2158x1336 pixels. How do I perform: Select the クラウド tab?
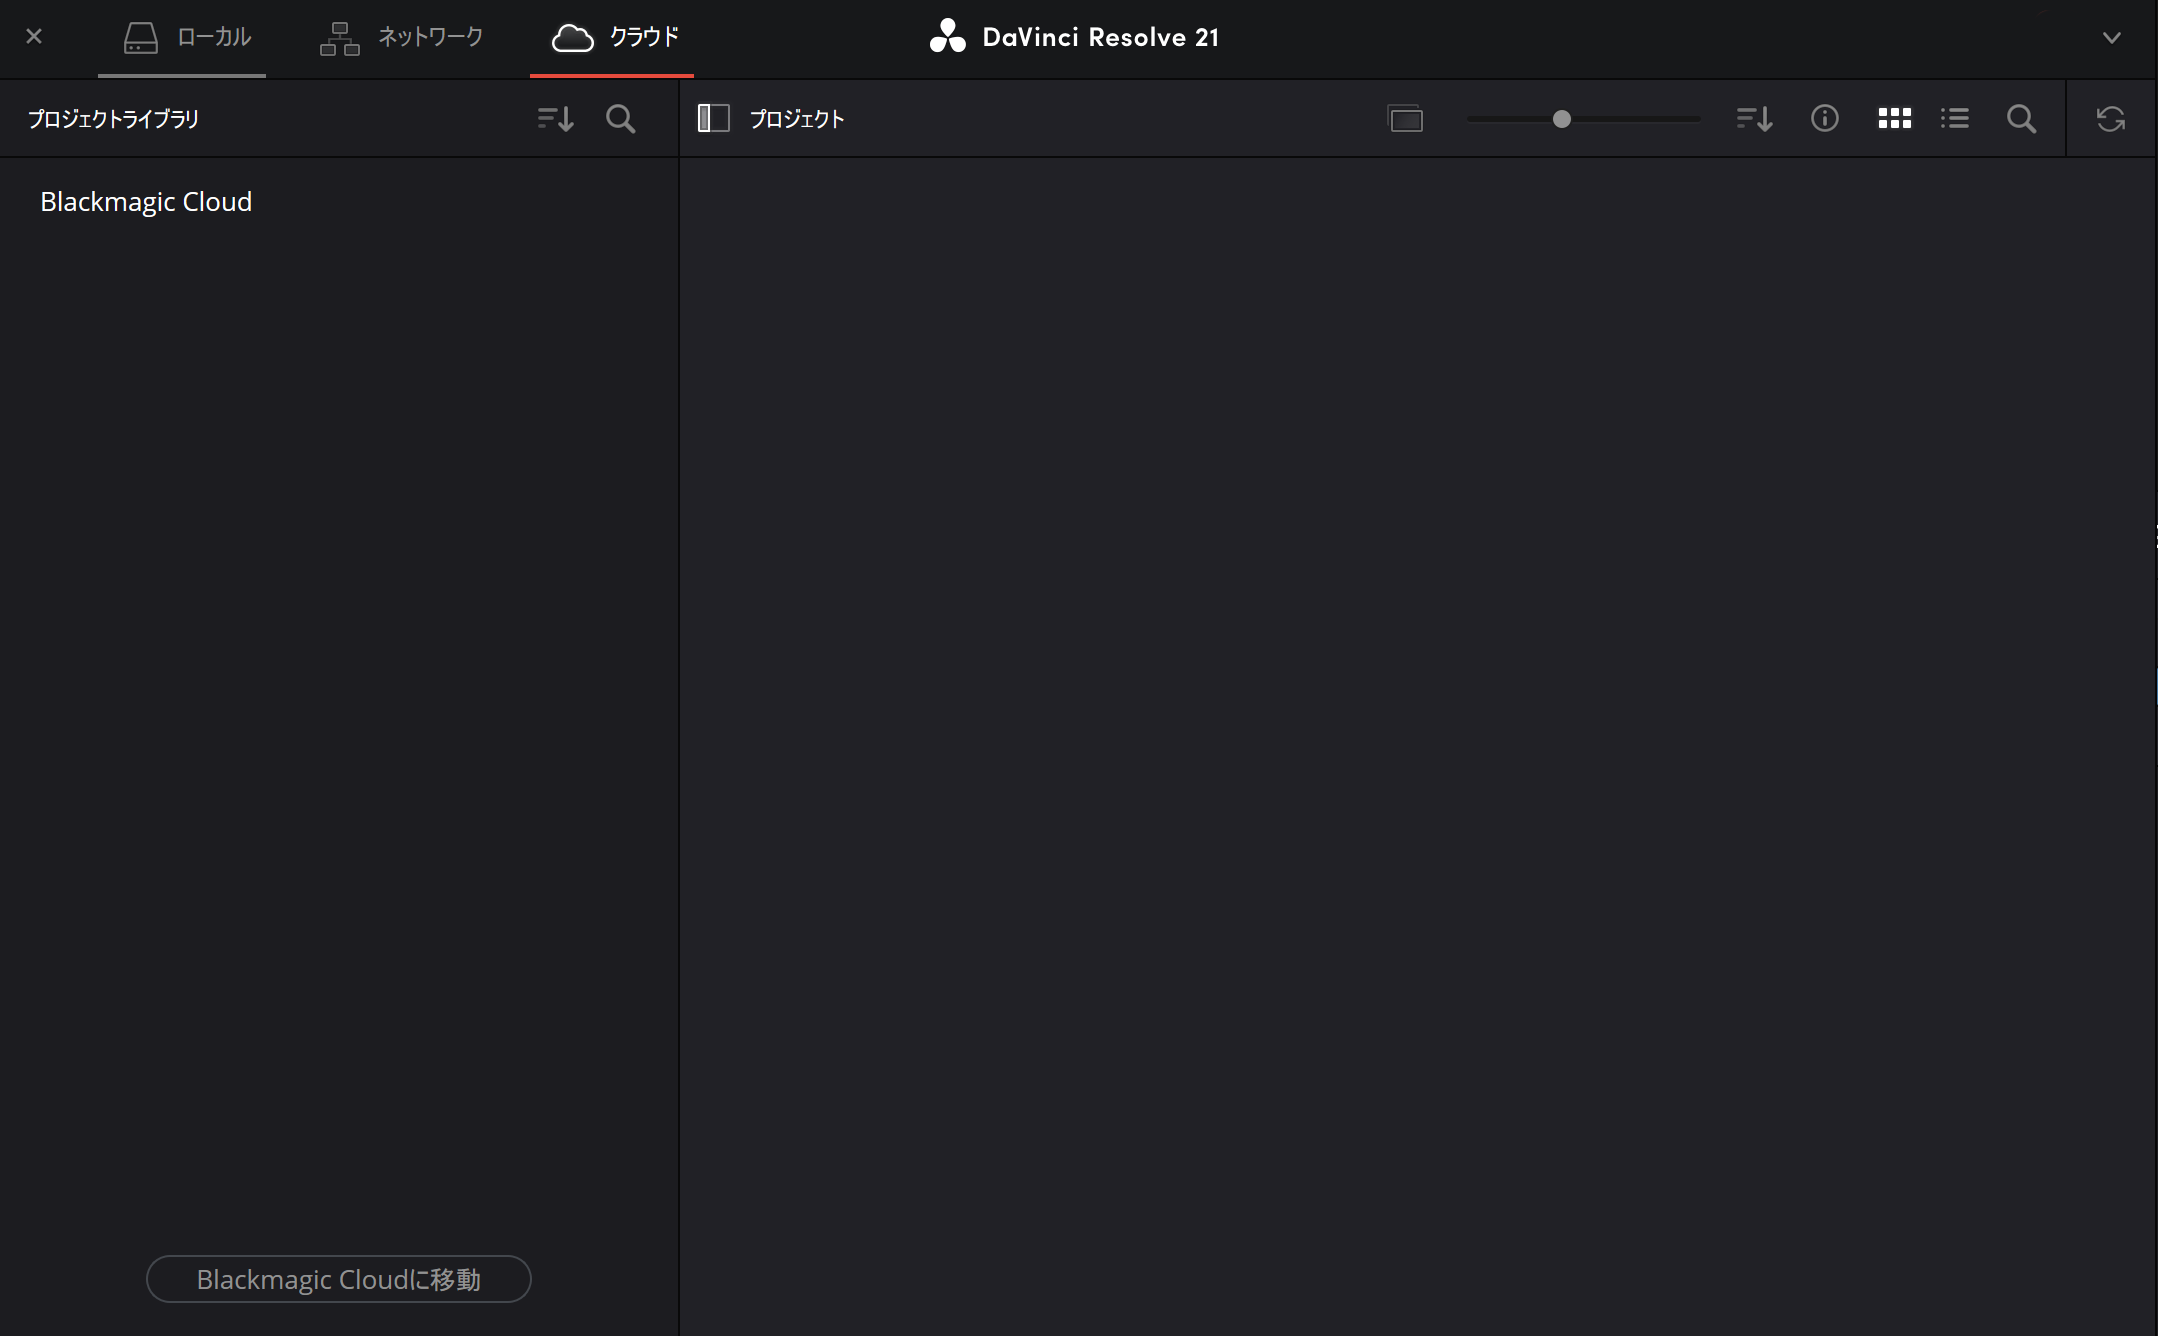614,38
